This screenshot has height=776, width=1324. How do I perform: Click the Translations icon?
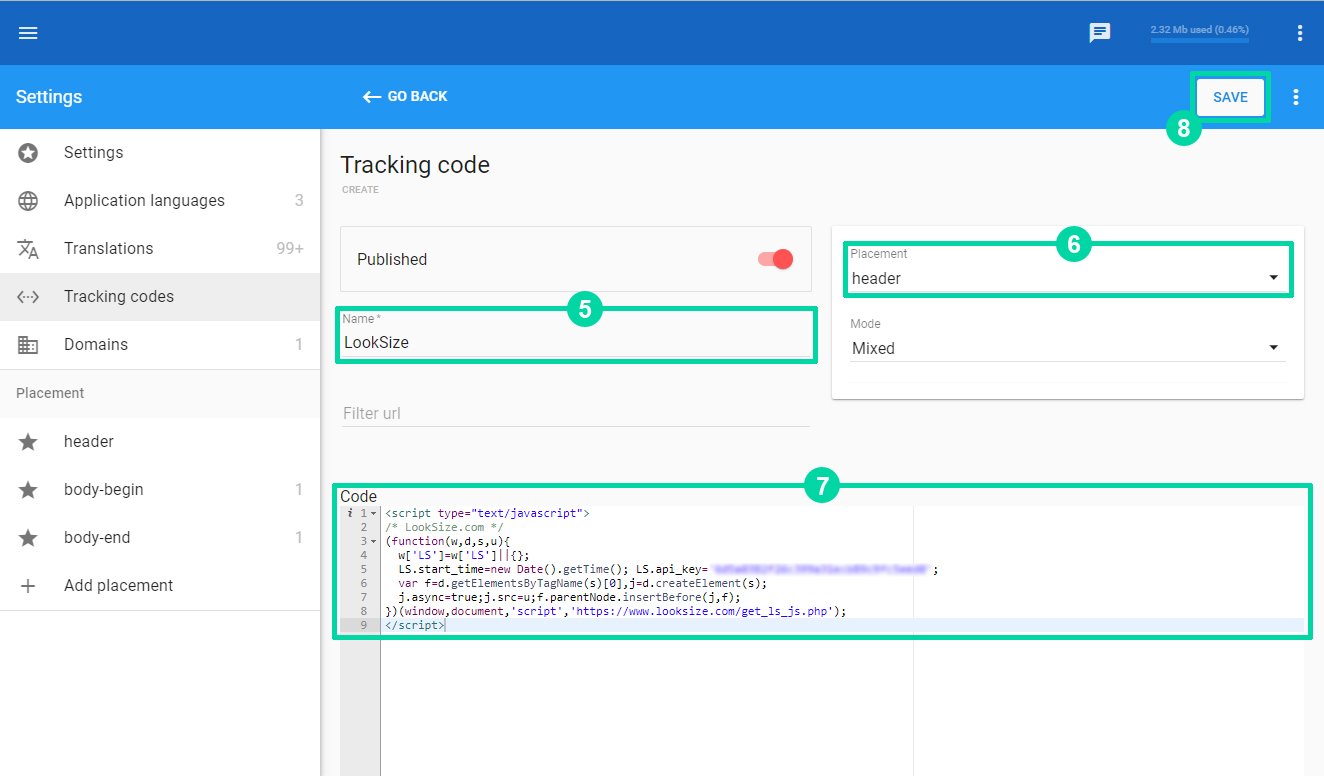click(28, 249)
